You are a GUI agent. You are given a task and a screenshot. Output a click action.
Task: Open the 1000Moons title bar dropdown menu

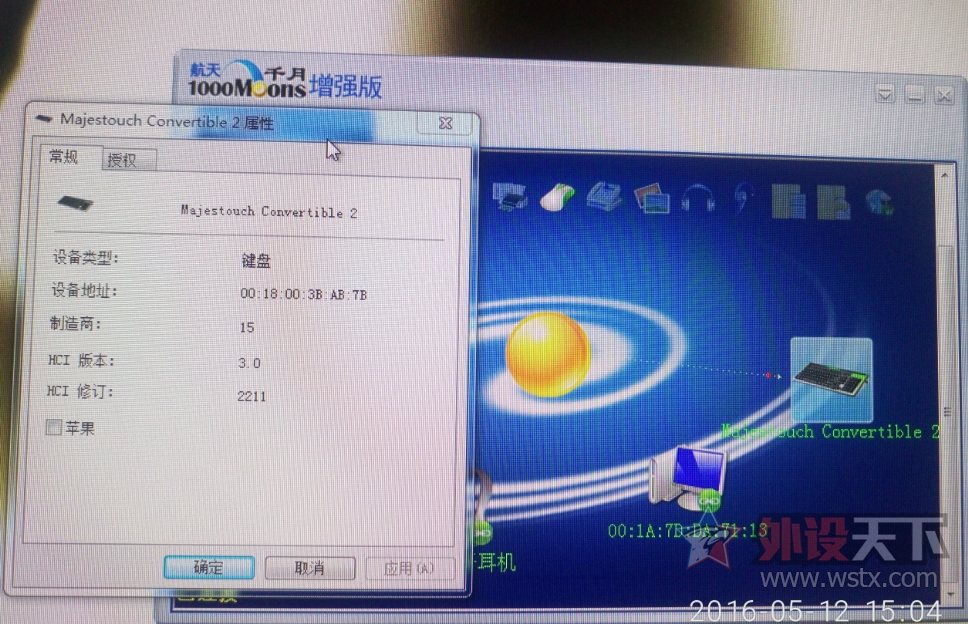[885, 94]
